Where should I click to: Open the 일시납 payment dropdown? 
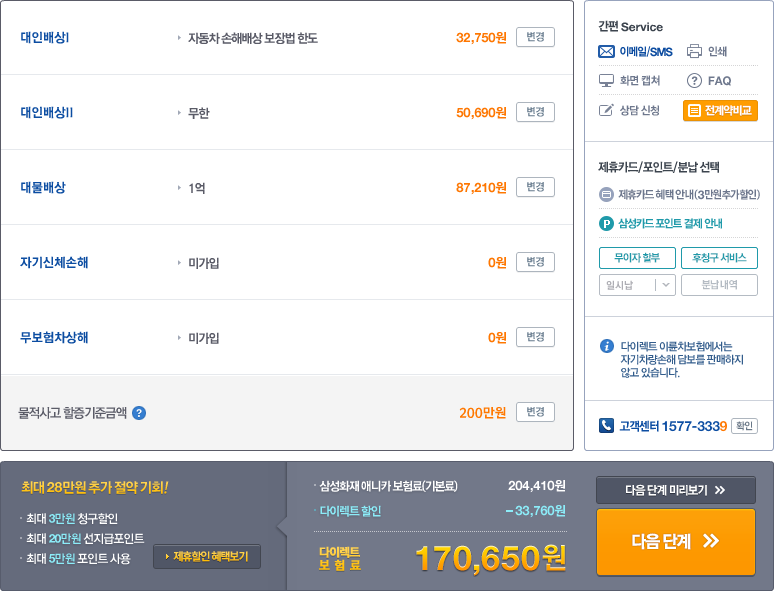click(637, 285)
